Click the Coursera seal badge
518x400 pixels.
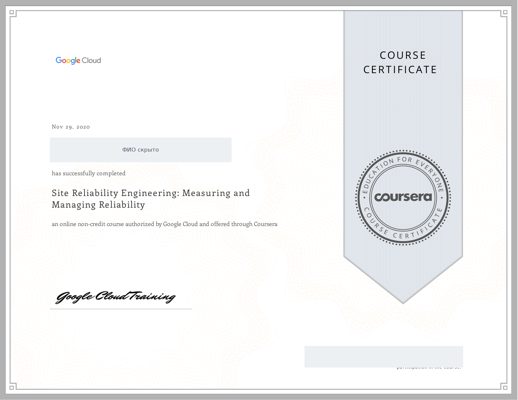403,198
